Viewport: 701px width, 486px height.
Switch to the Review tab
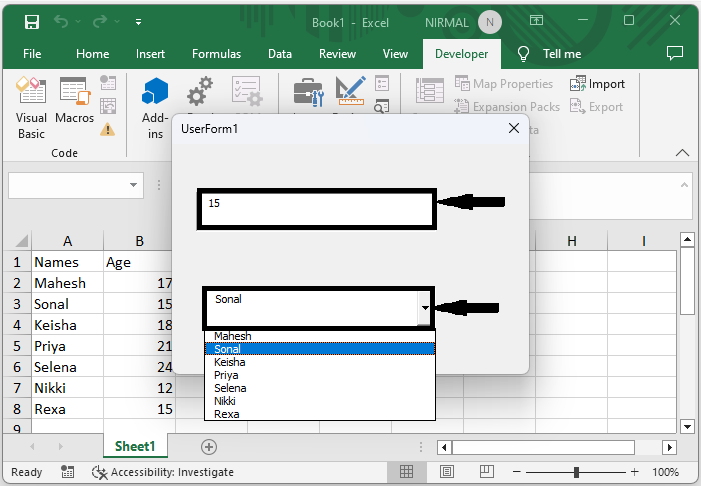point(338,54)
